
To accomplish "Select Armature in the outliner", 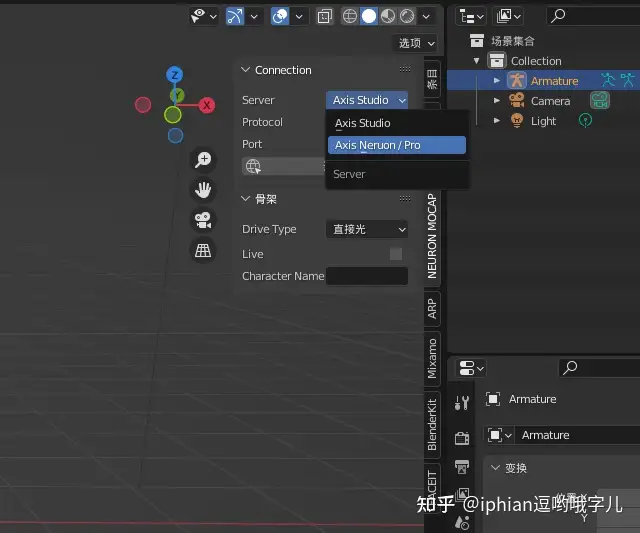I will [x=554, y=81].
